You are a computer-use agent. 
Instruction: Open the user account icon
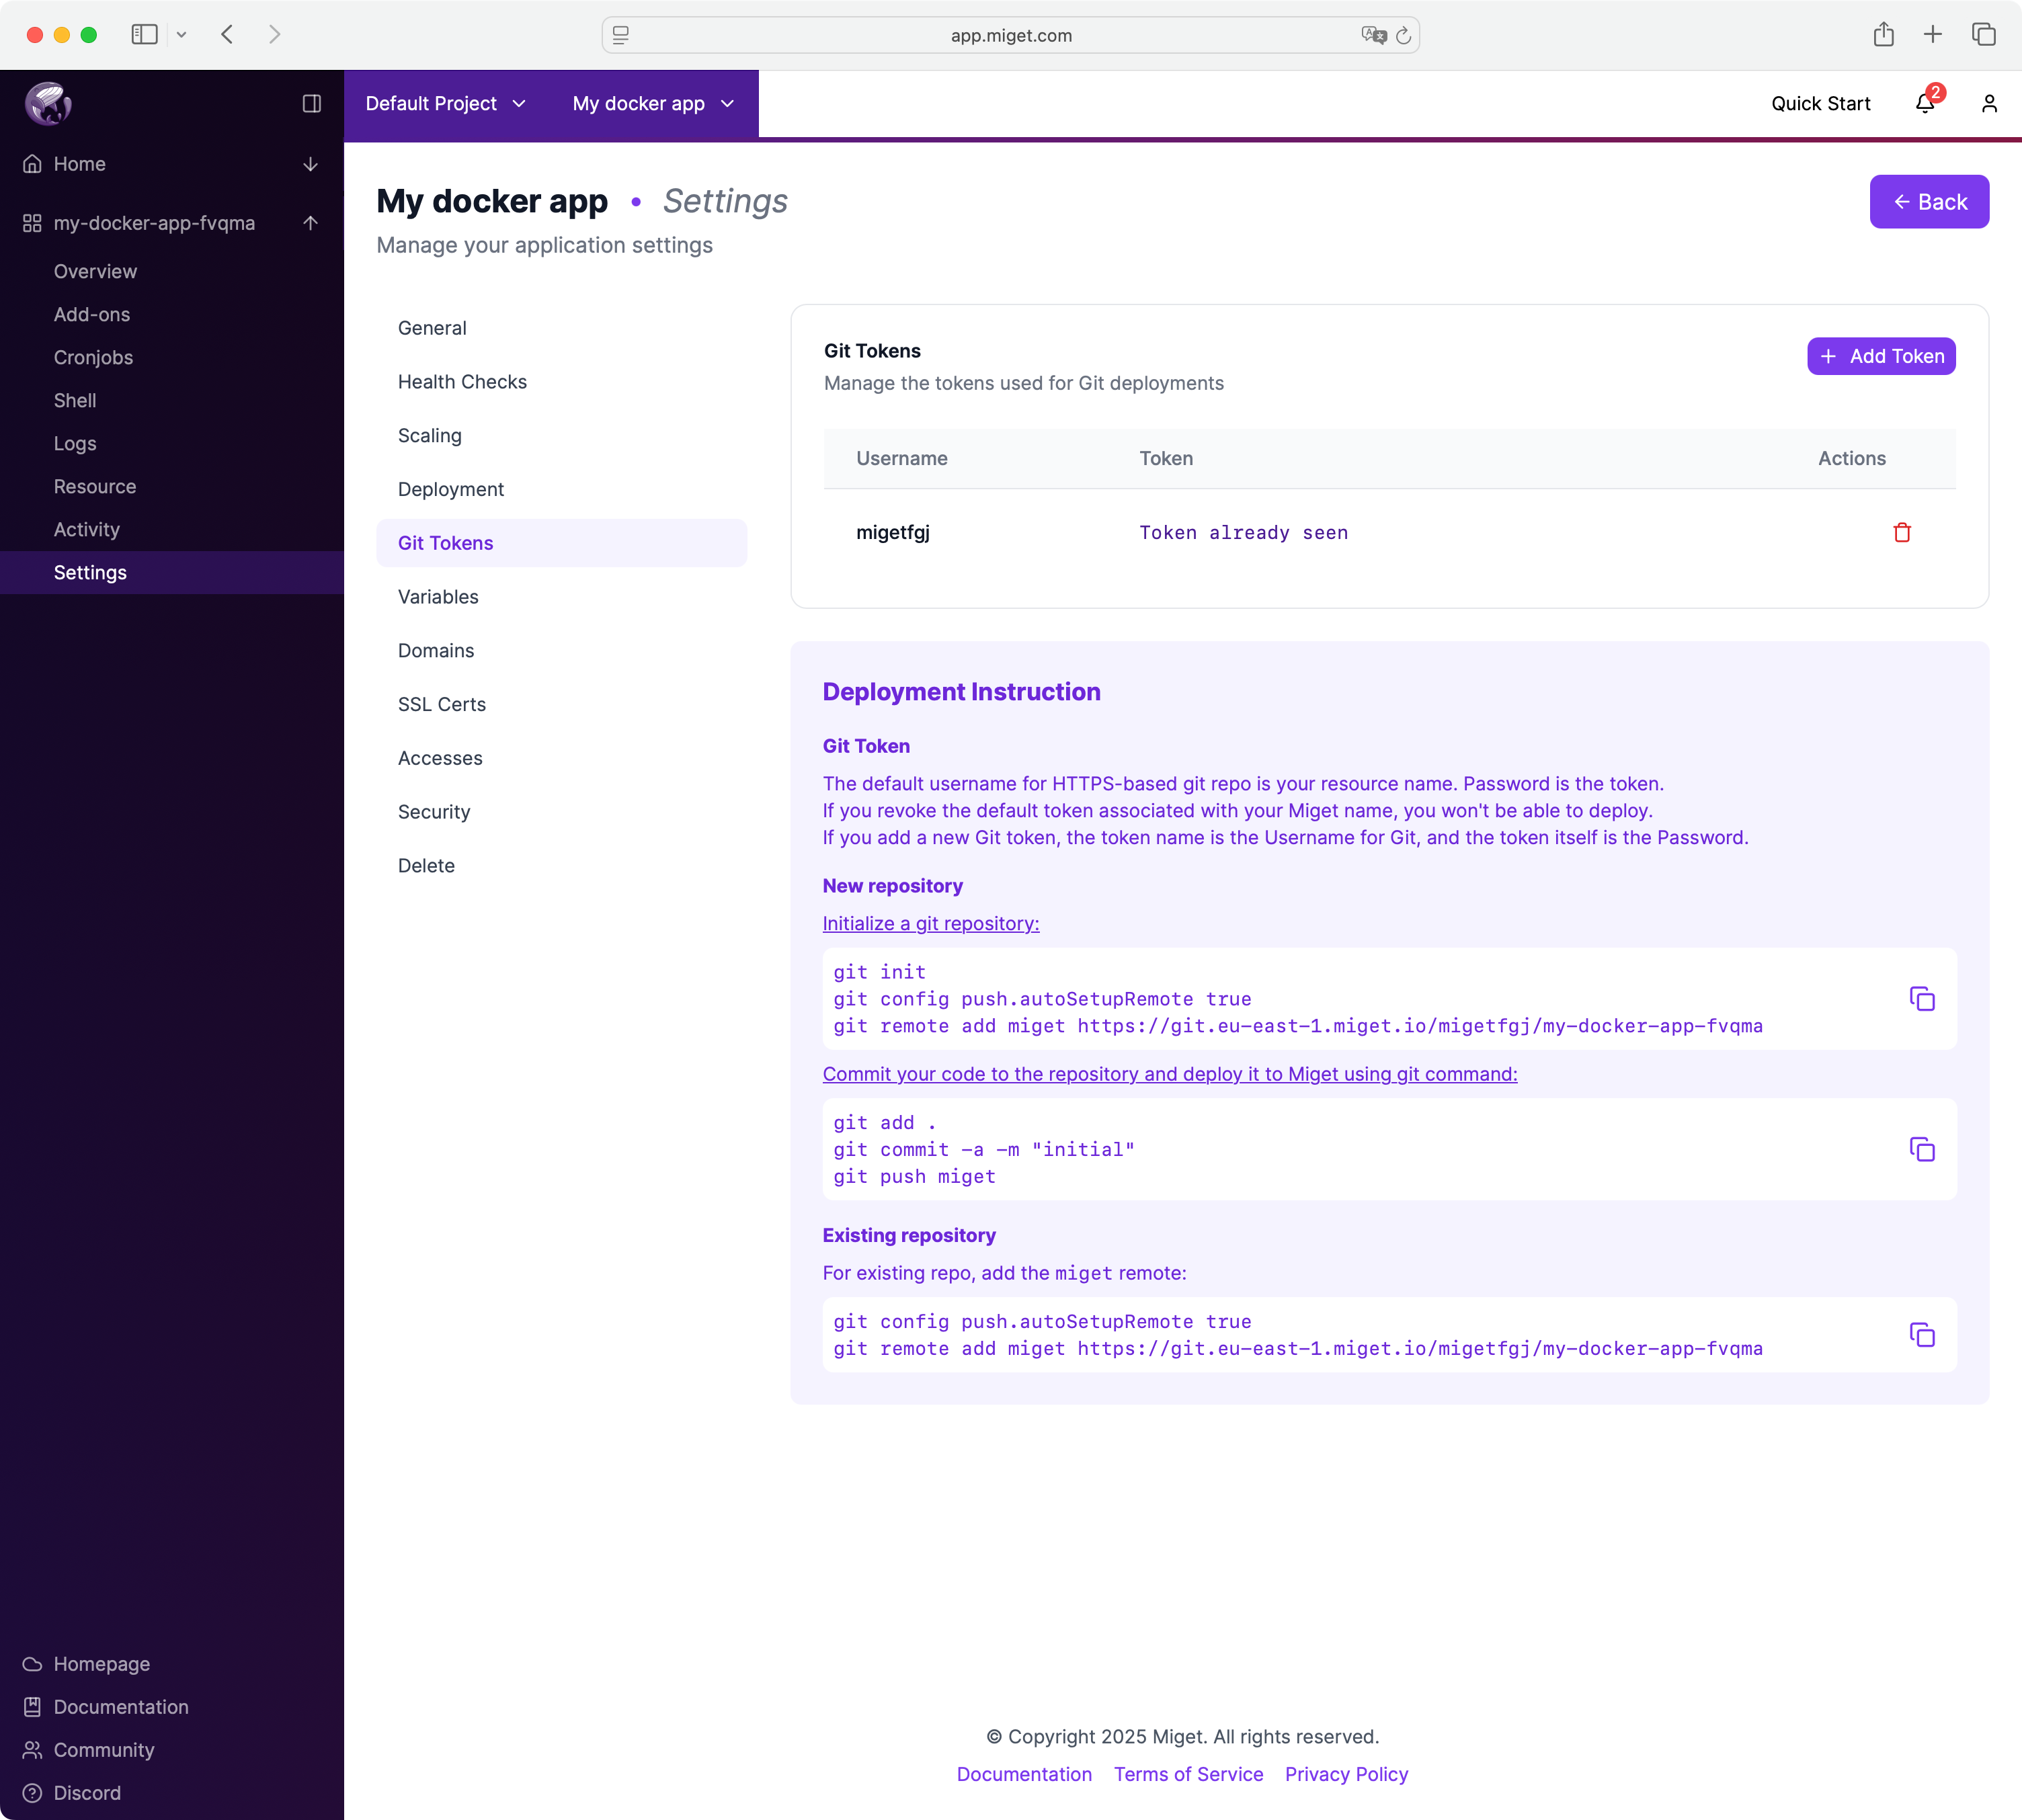click(x=1989, y=103)
